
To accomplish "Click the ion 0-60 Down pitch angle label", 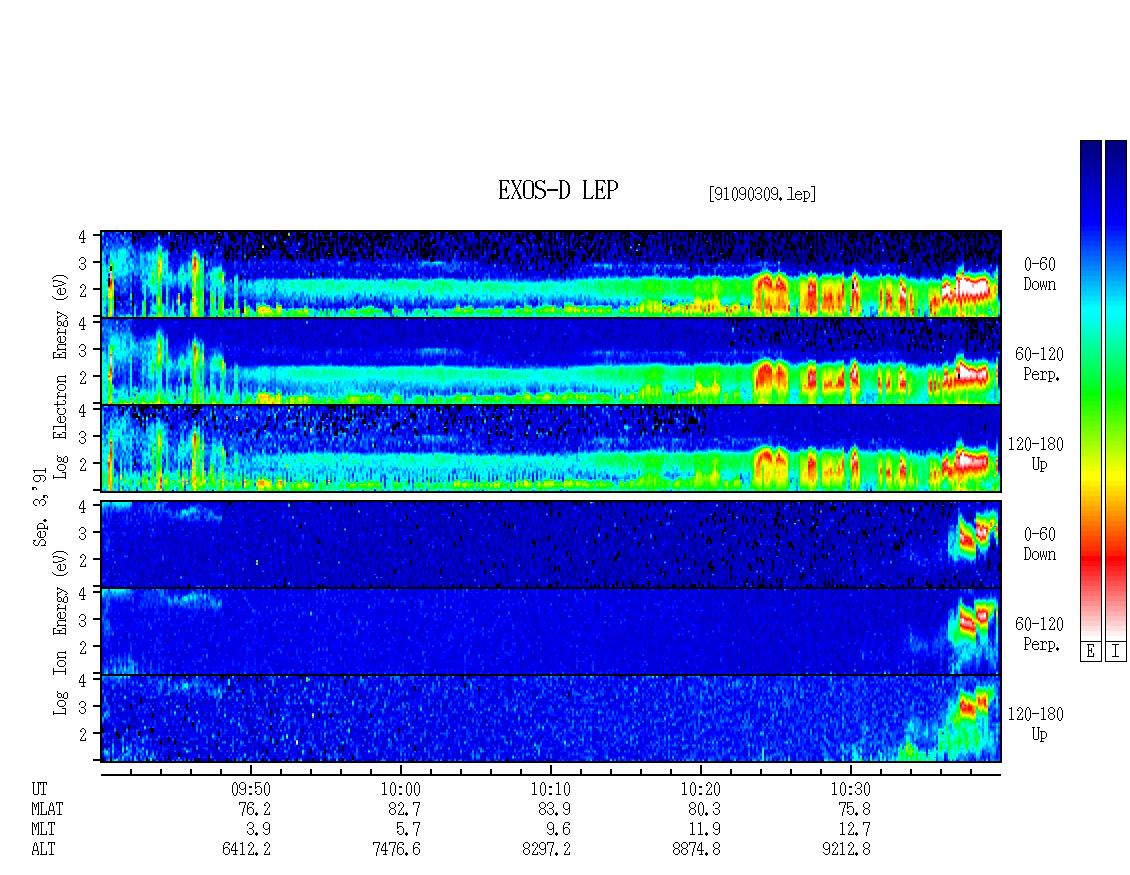I will pos(1039,544).
